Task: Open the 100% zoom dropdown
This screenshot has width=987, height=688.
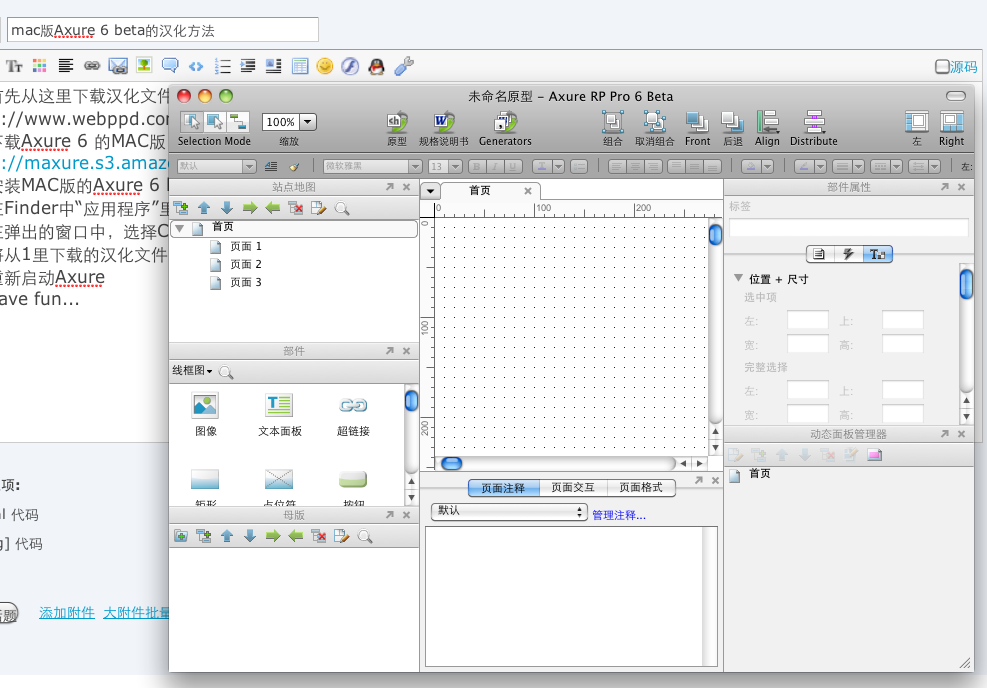Action: pos(308,121)
